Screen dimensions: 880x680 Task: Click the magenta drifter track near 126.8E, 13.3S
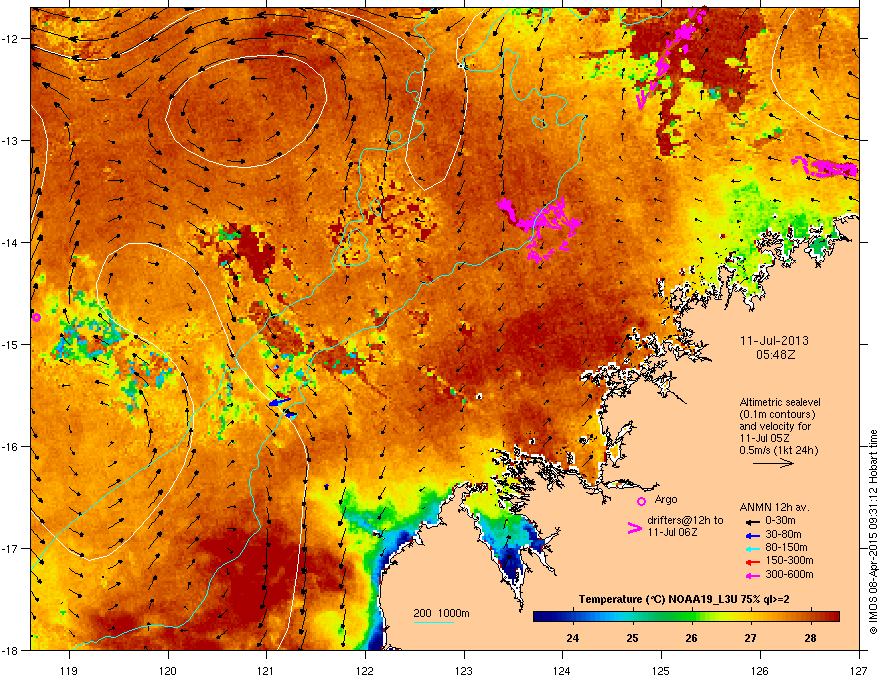825,167
